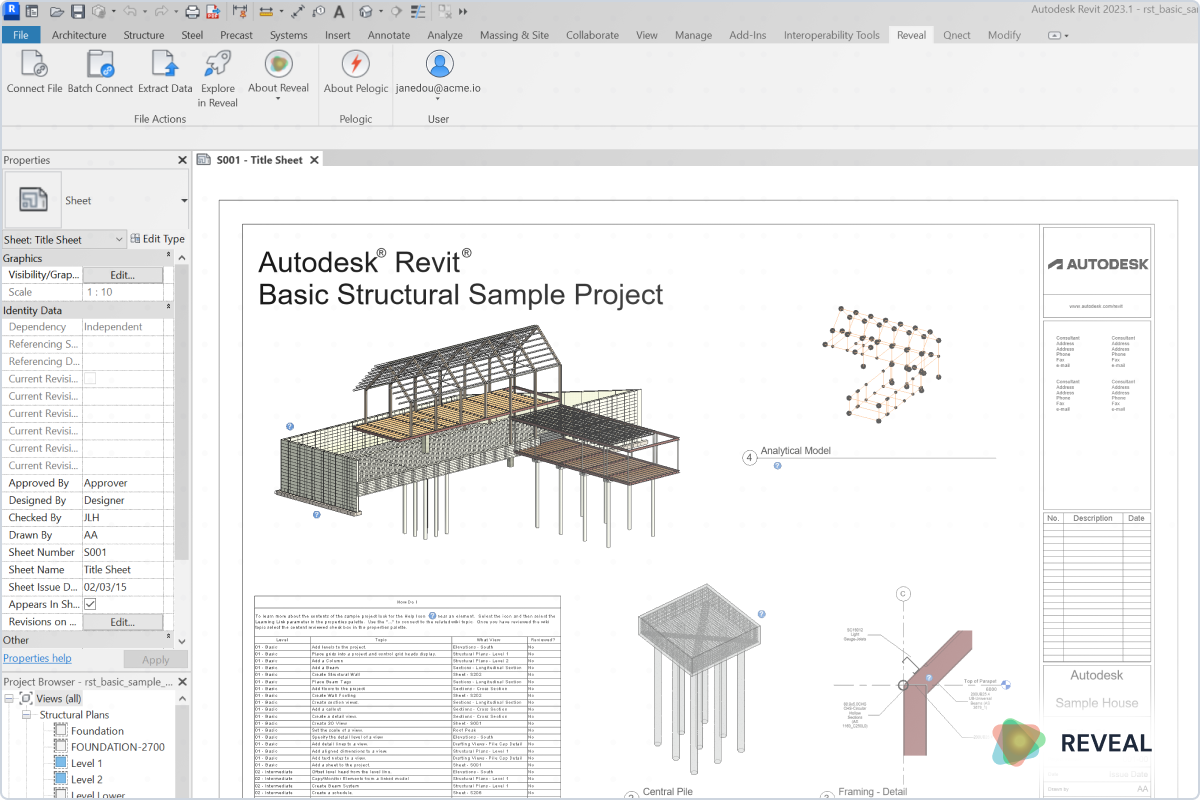
Task: Open the Sheet type selector dropdown arrow
Action: 184,200
